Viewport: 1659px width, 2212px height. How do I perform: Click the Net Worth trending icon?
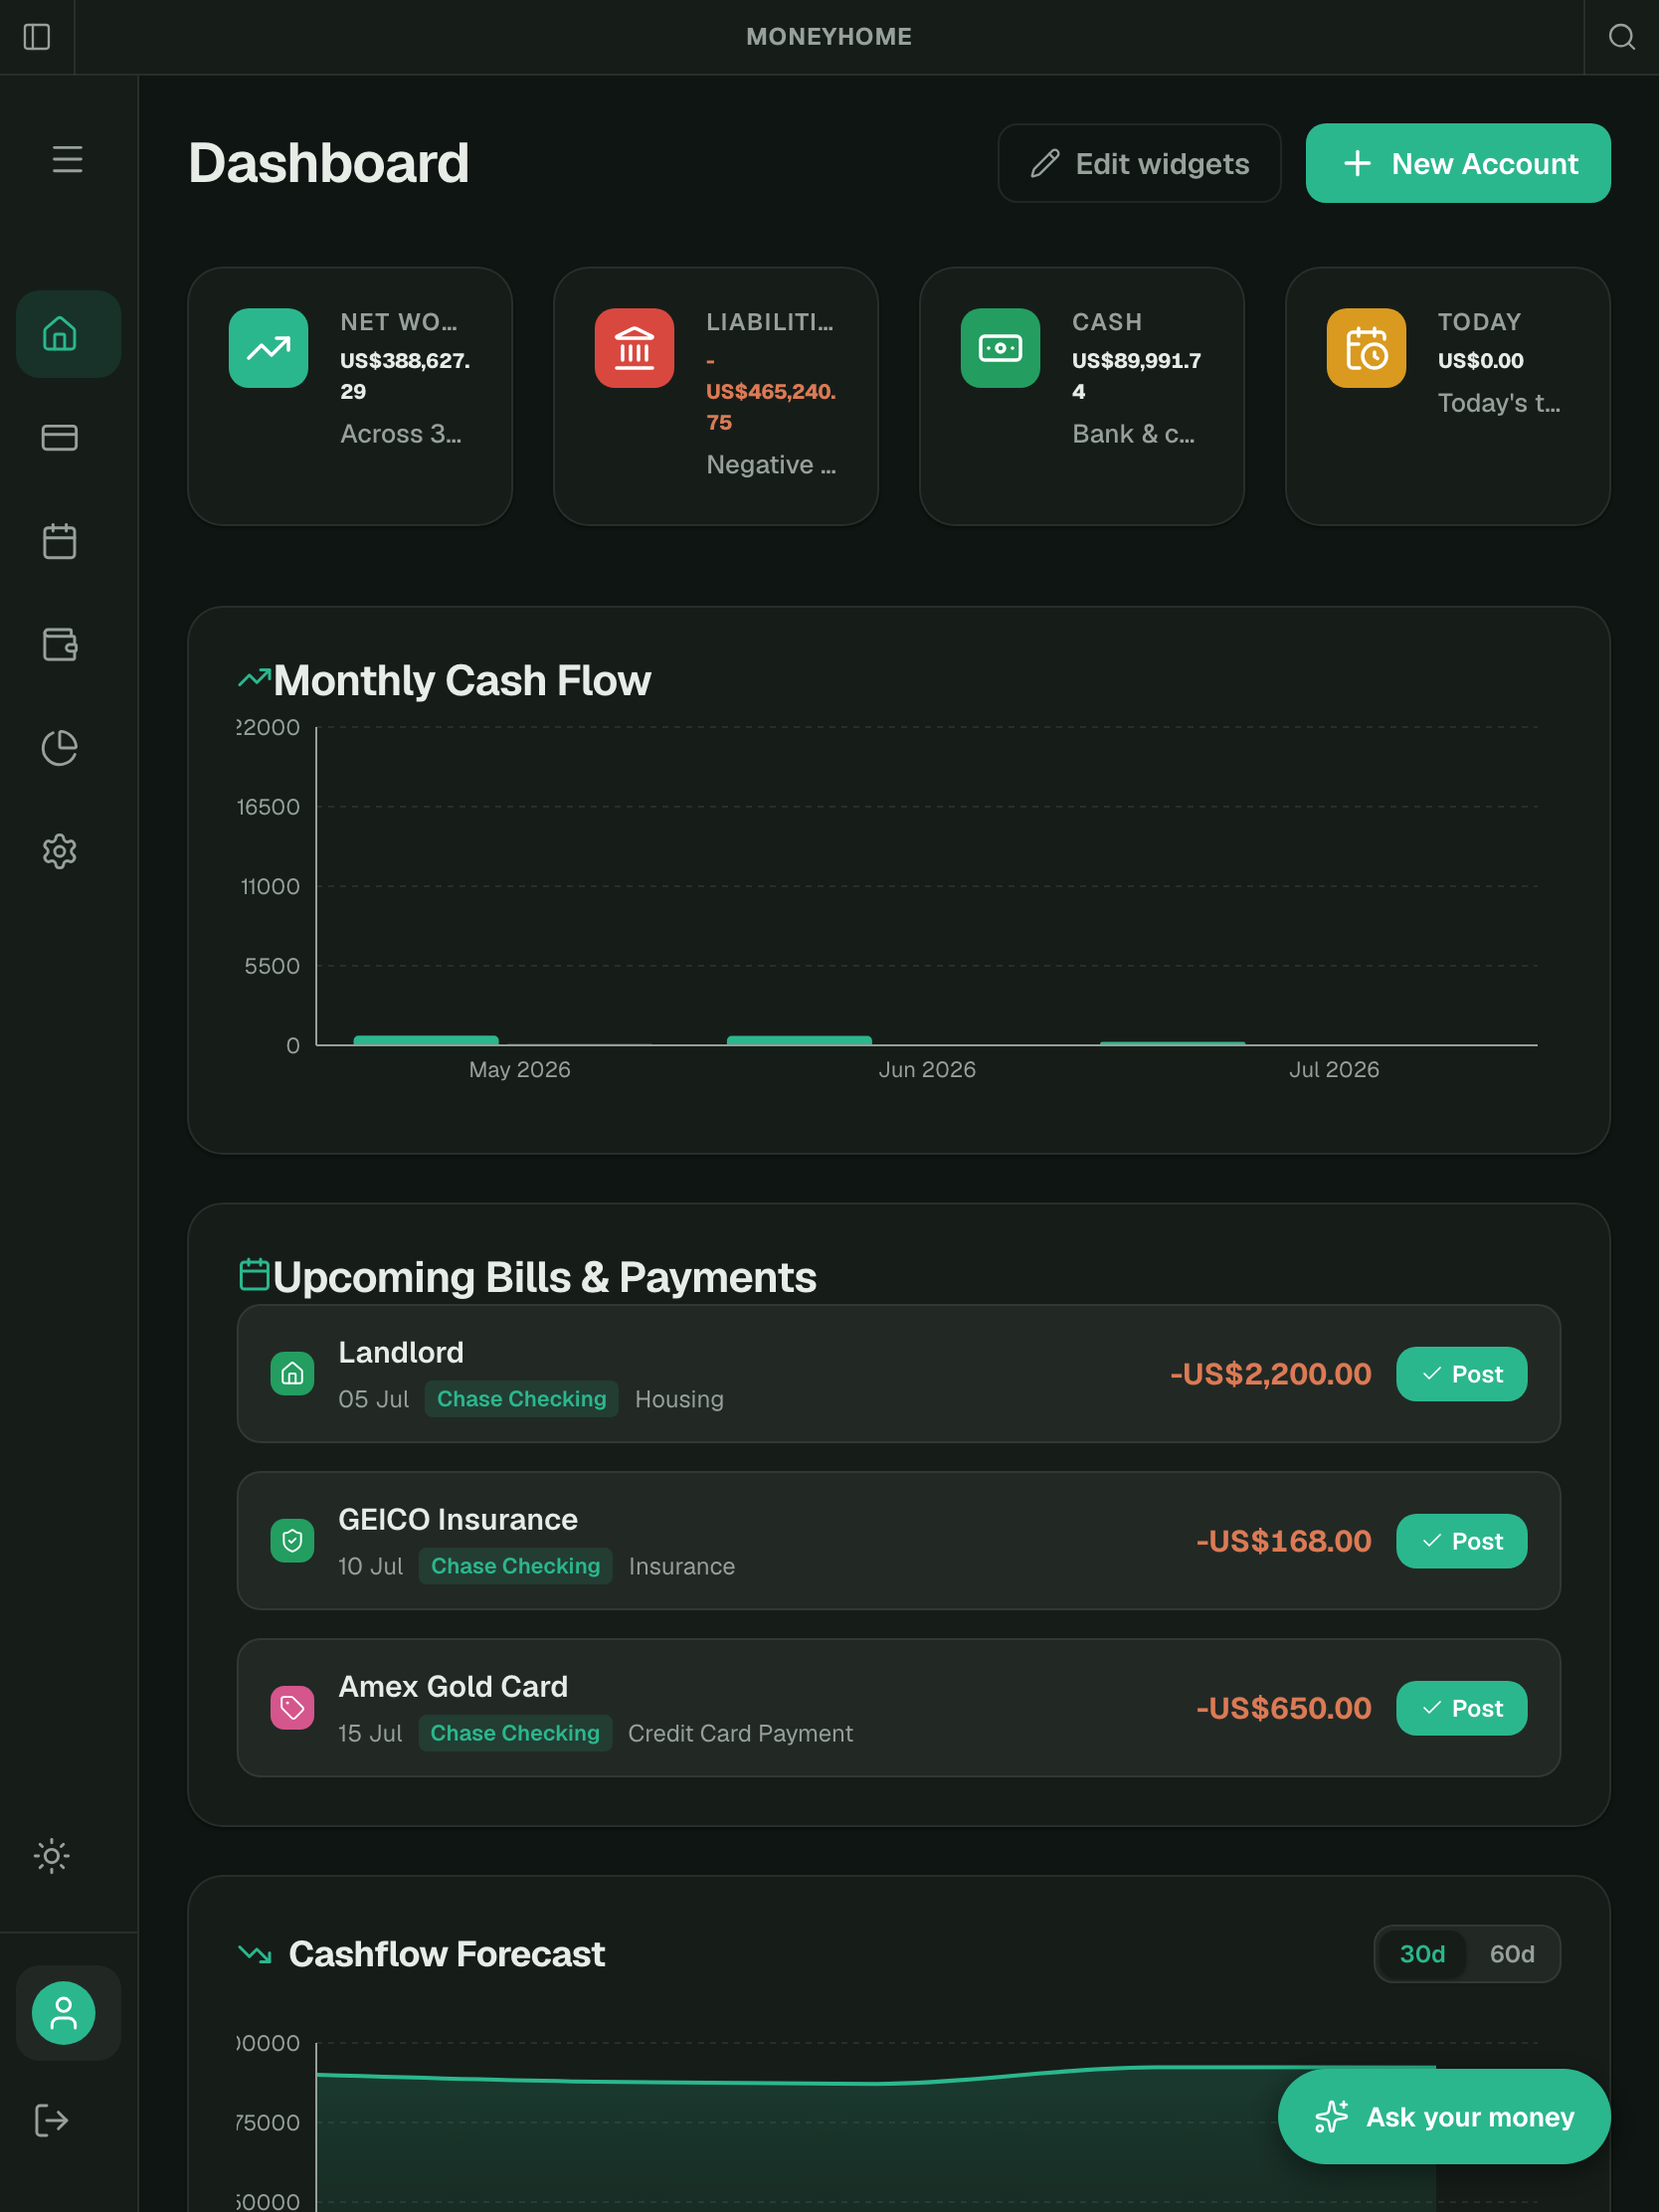tap(268, 348)
